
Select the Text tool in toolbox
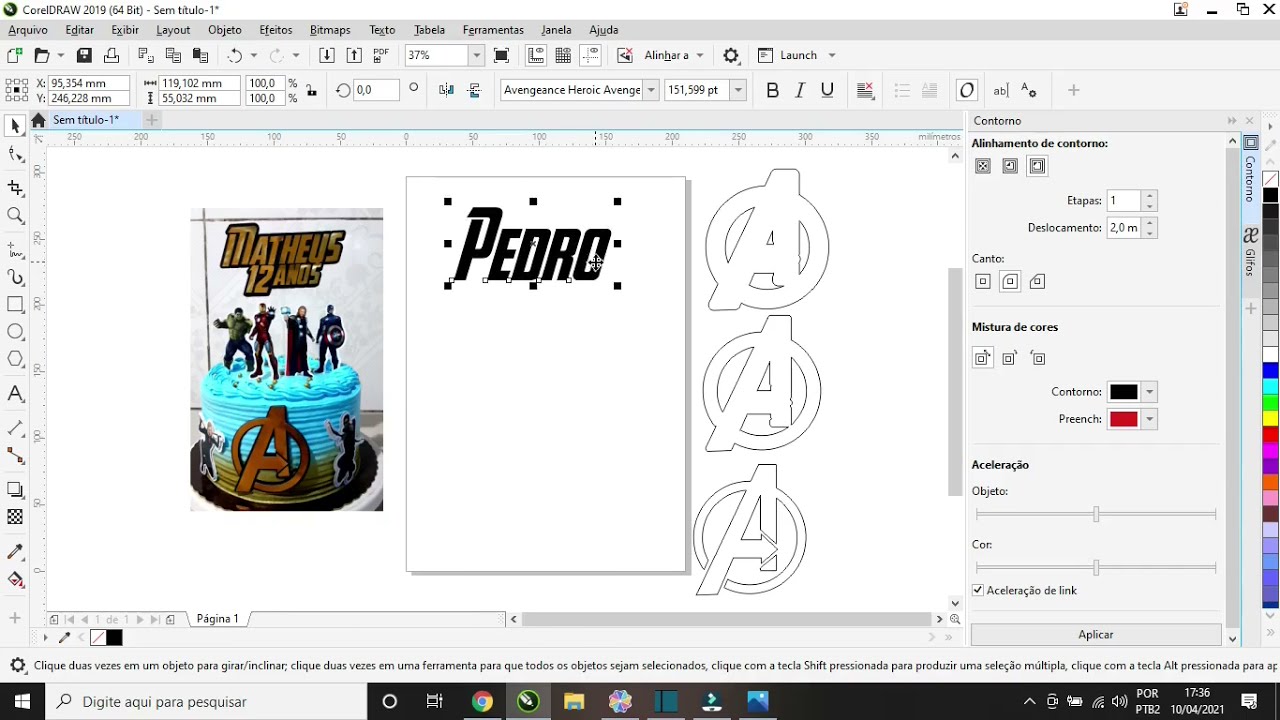(x=15, y=394)
